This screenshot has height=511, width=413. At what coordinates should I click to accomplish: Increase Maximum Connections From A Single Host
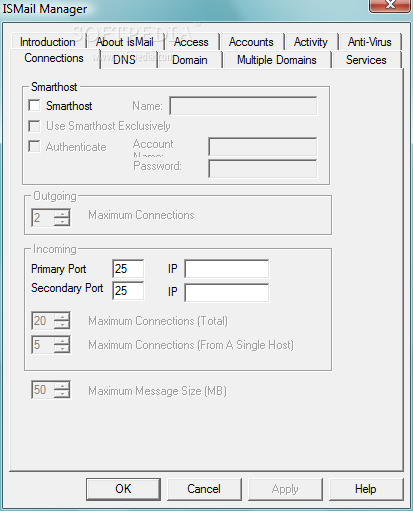pyautogui.click(x=62, y=340)
